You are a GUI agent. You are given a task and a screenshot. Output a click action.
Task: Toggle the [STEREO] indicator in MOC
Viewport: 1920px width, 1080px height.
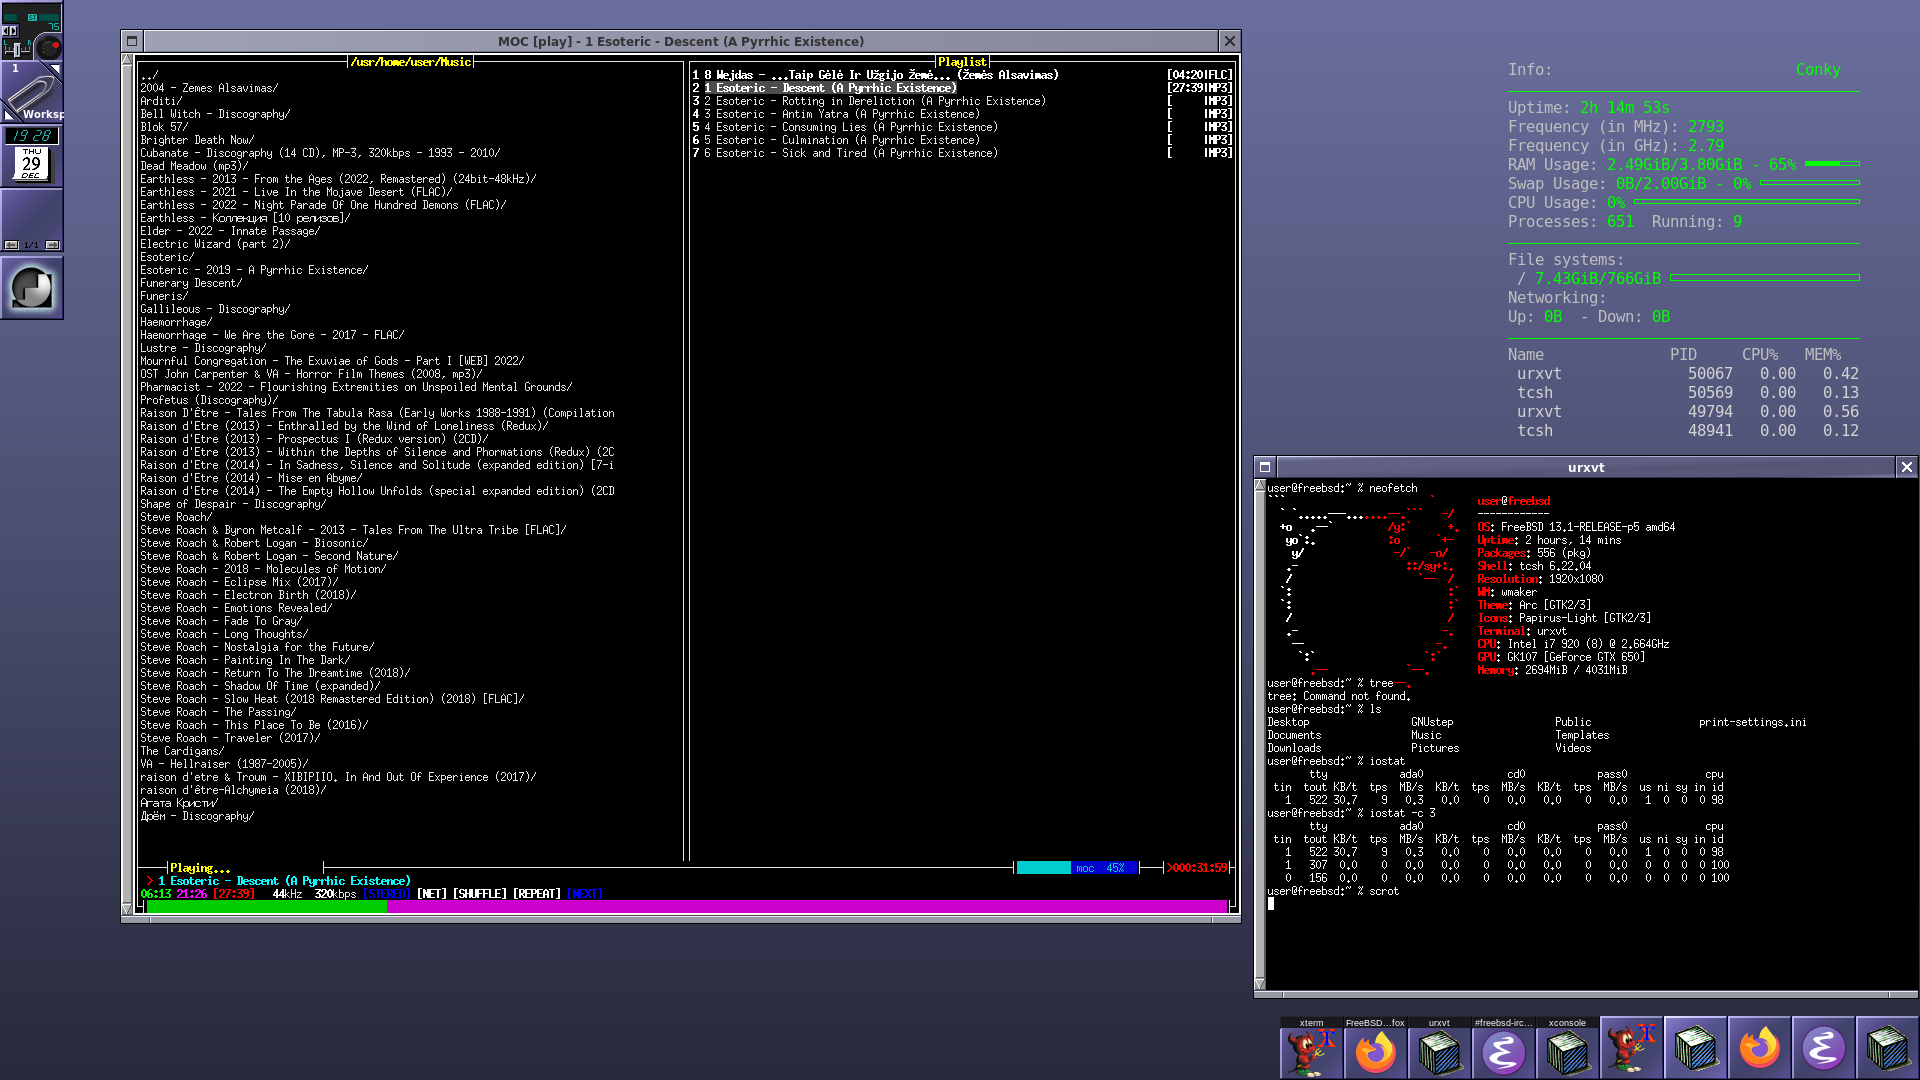click(387, 894)
